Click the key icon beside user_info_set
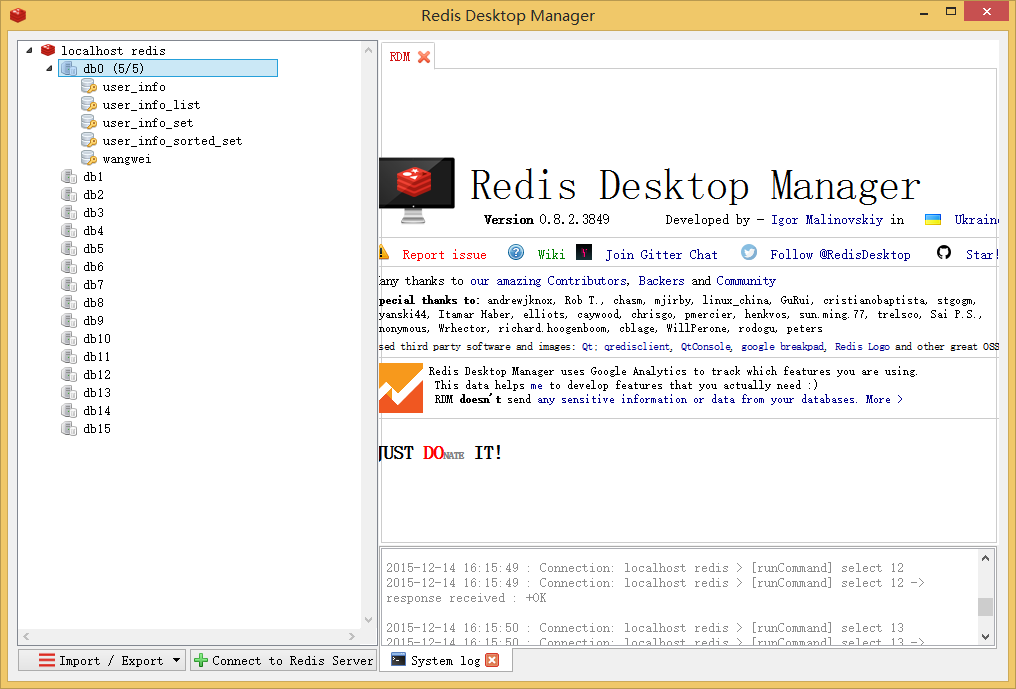 (x=89, y=122)
